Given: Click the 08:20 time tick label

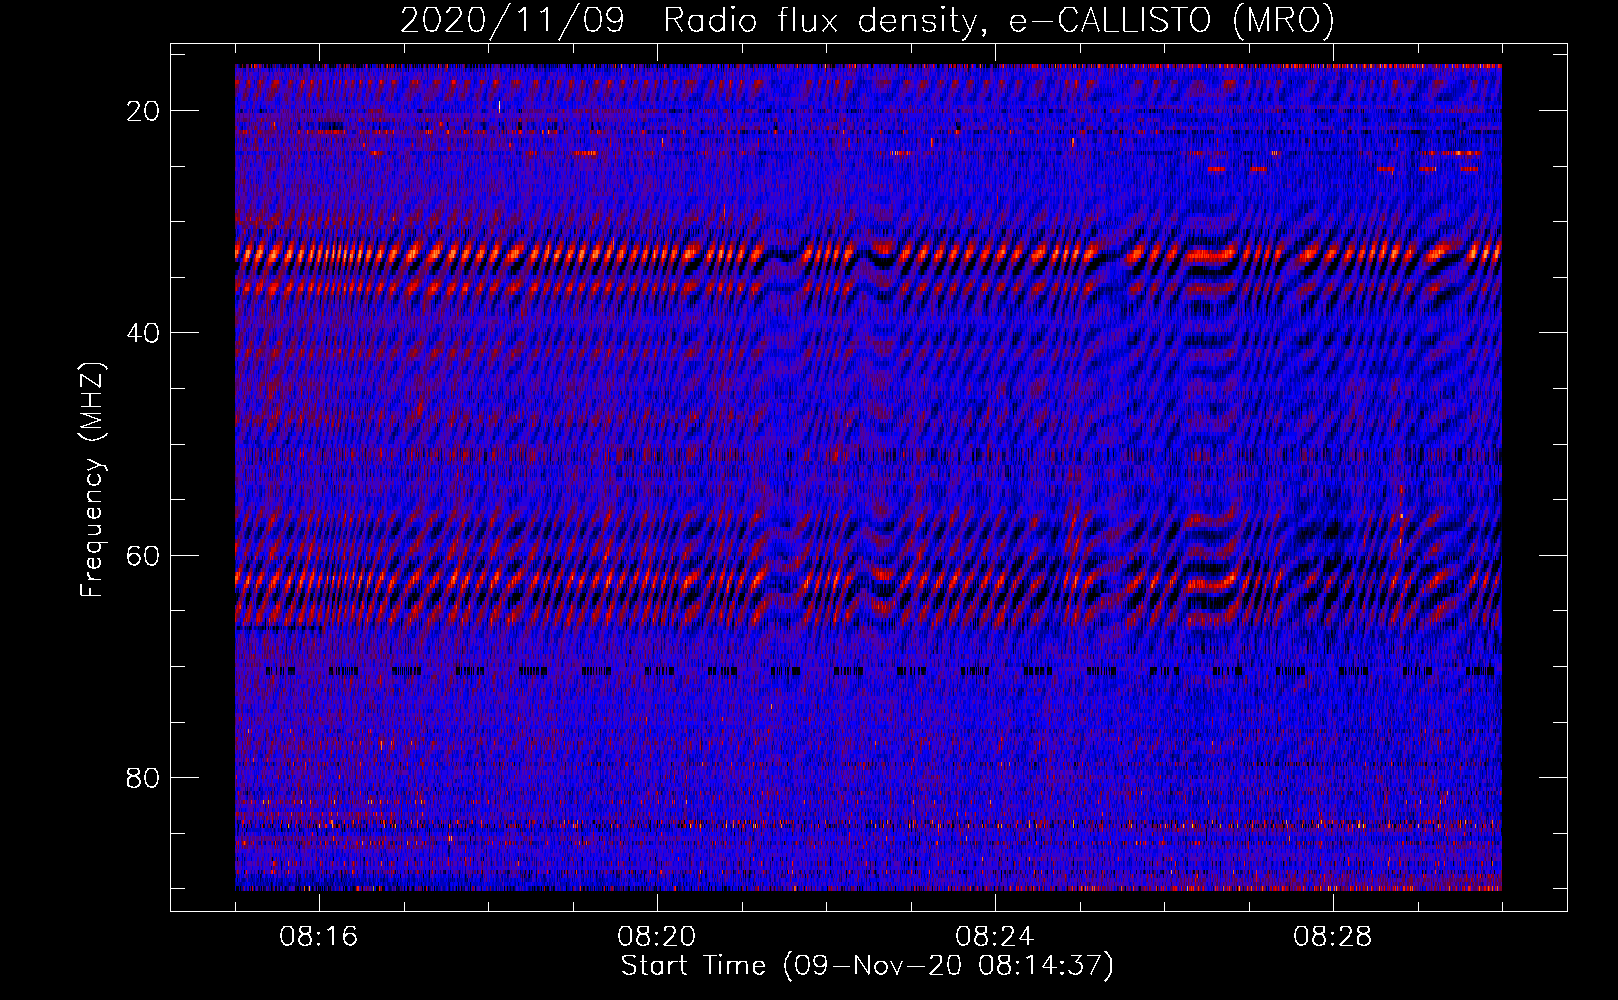Looking at the screenshot, I should click(x=657, y=937).
